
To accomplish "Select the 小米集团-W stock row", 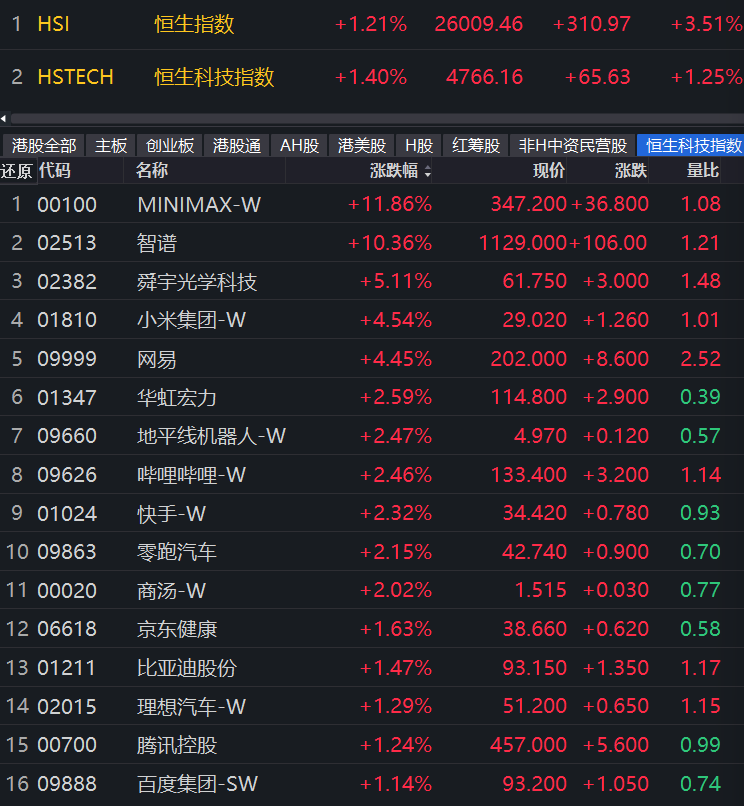I will 372,320.
